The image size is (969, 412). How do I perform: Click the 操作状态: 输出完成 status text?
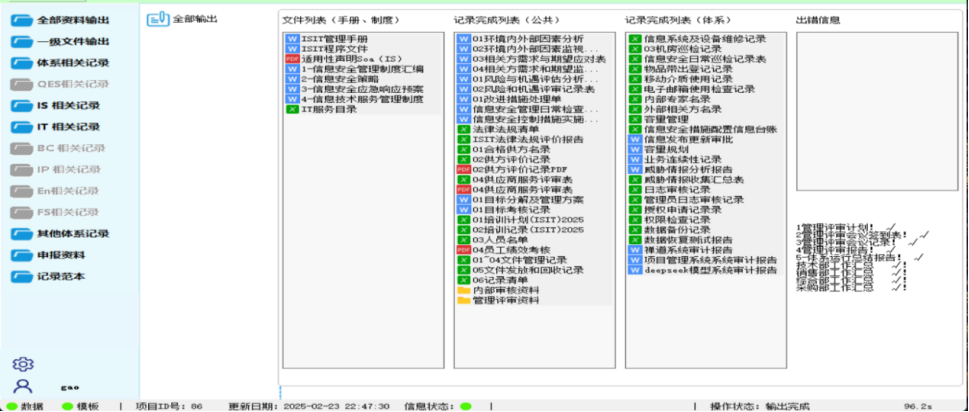[760, 406]
